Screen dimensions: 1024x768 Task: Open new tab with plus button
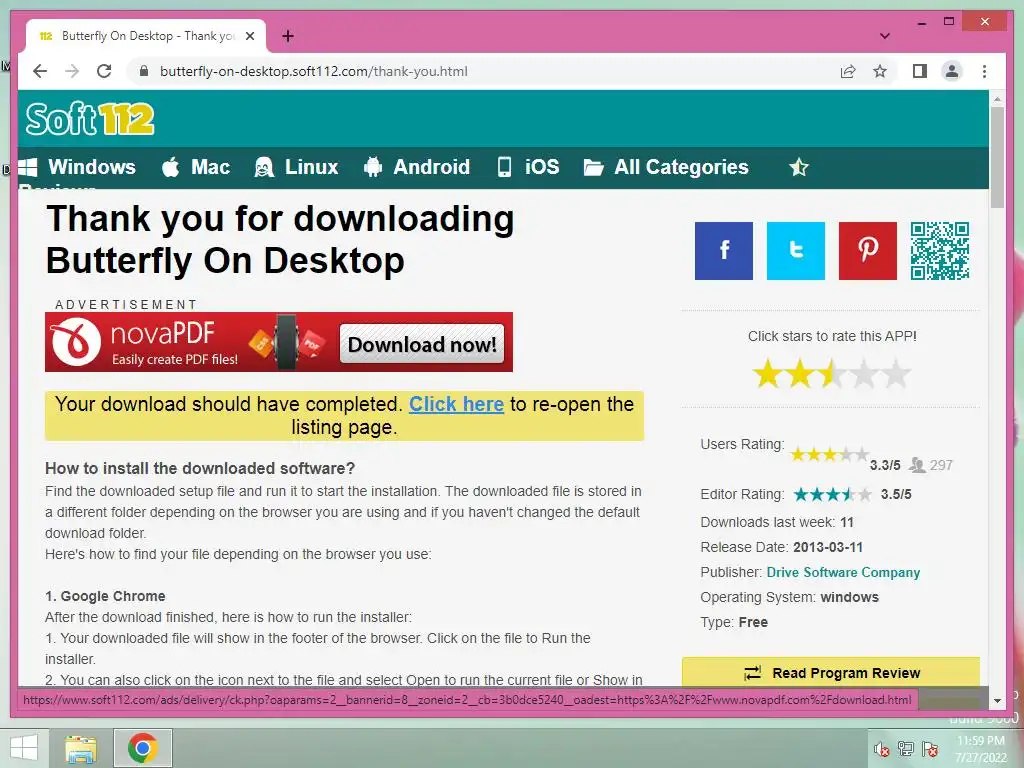(x=288, y=36)
